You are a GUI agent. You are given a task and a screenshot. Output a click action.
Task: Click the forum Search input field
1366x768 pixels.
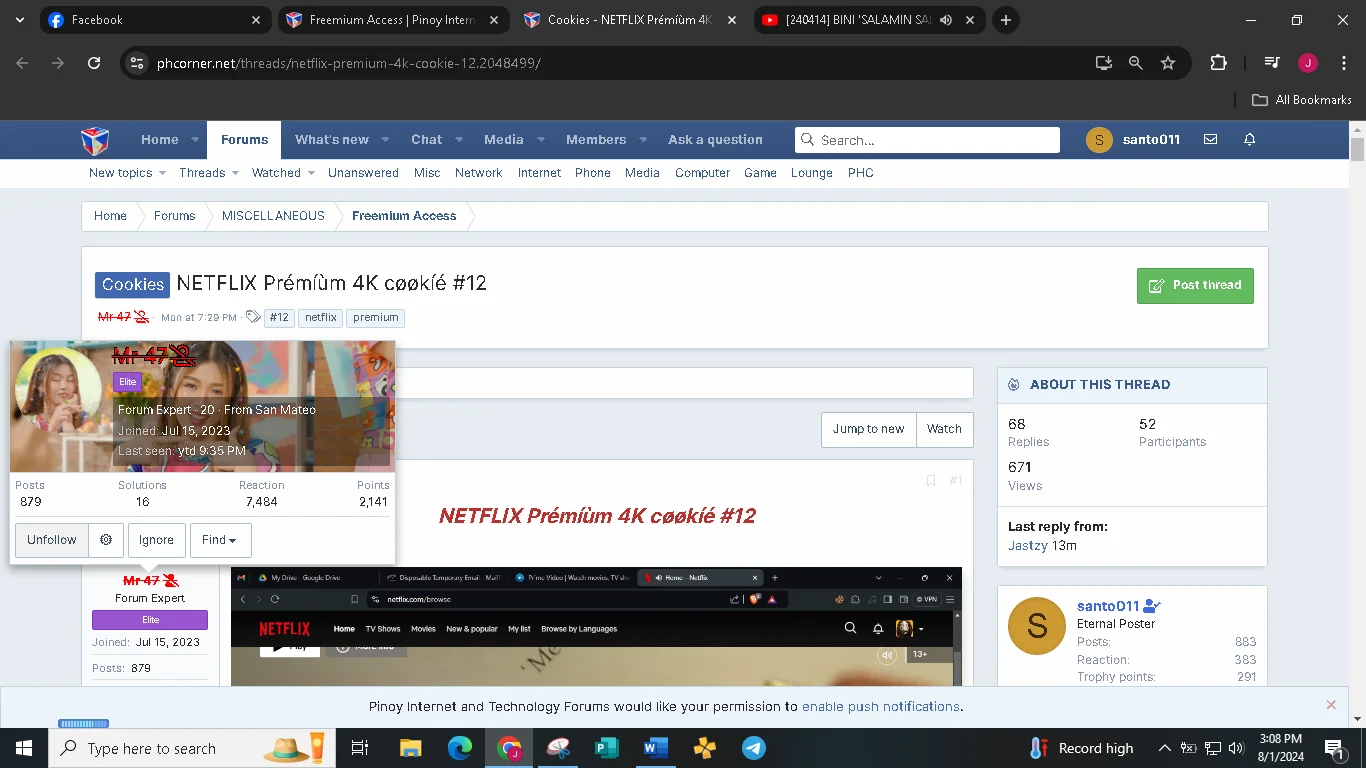[927, 140]
